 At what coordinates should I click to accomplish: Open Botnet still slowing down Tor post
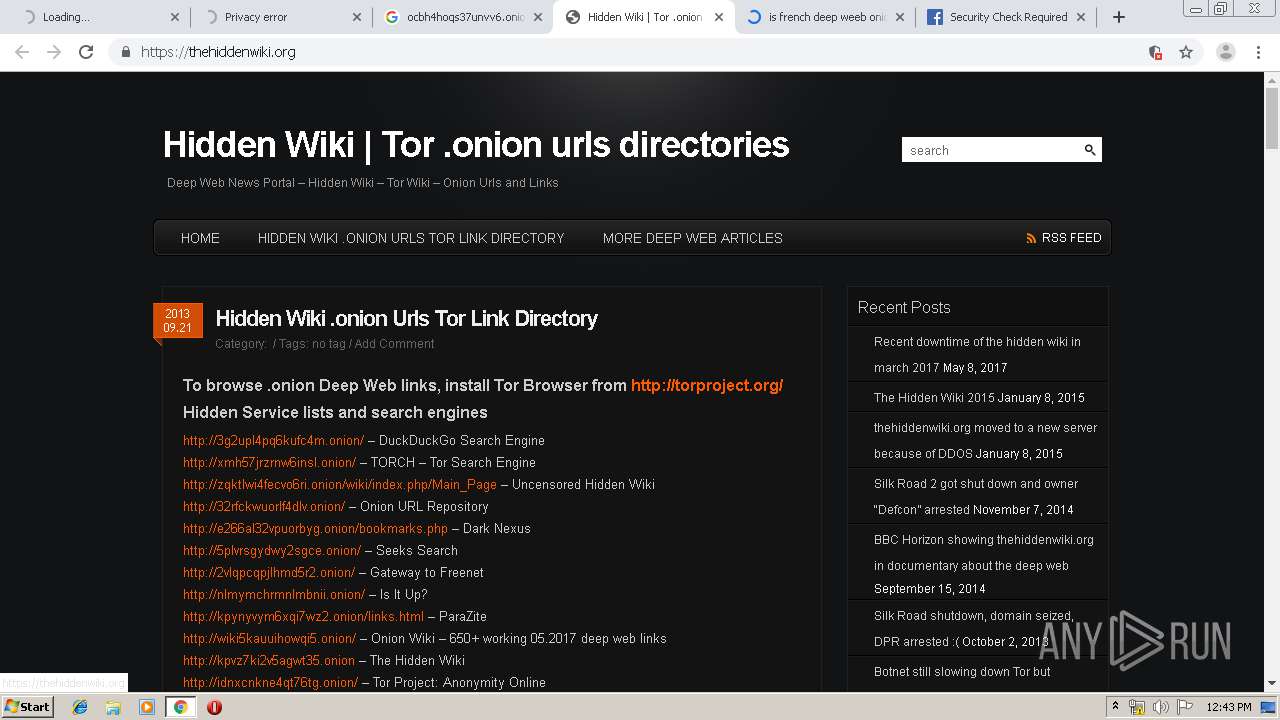pyautogui.click(x=962, y=672)
